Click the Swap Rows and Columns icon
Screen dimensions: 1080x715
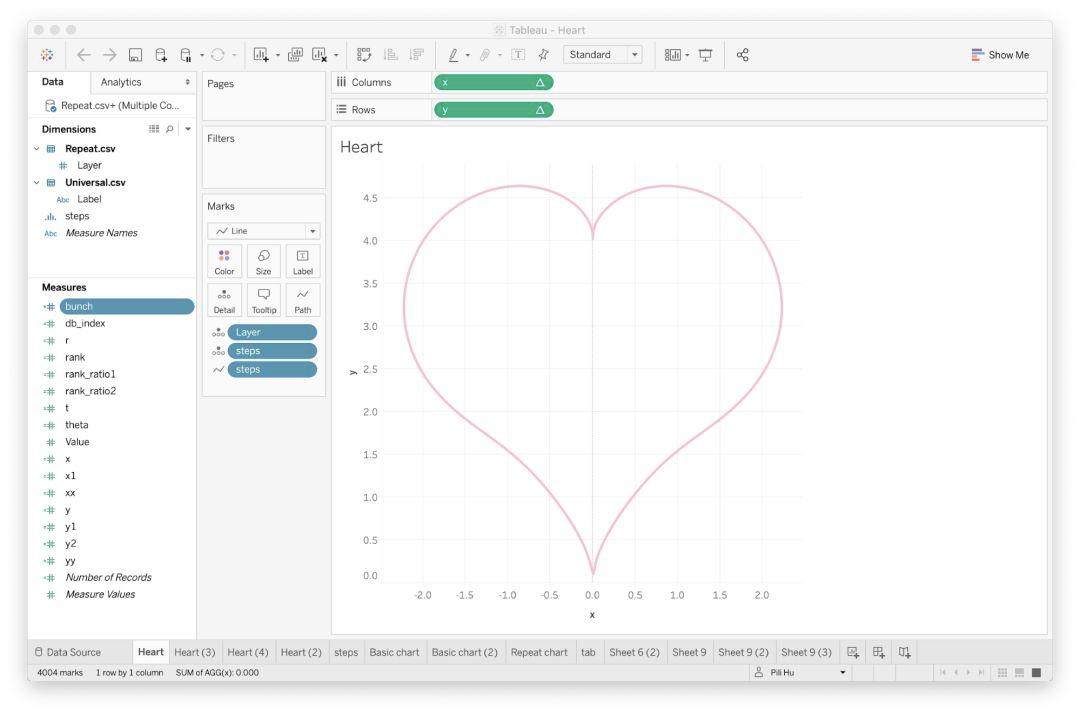pyautogui.click(x=363, y=55)
